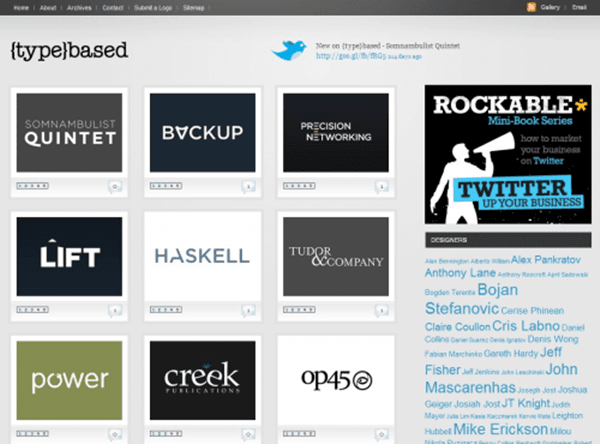Image resolution: width=600 pixels, height=444 pixels.
Task: Click the Rockable Twitter book advertisement
Action: [508, 154]
